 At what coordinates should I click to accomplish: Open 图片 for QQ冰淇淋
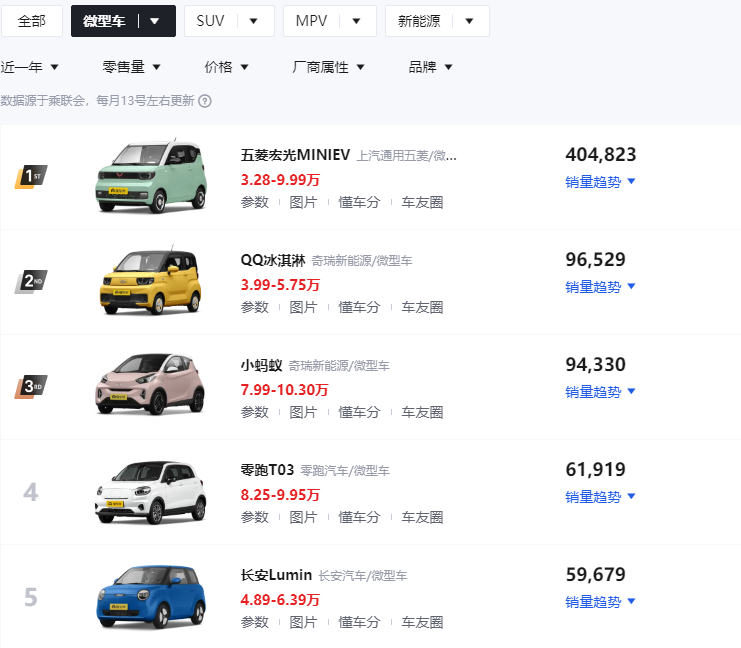pyautogui.click(x=303, y=307)
